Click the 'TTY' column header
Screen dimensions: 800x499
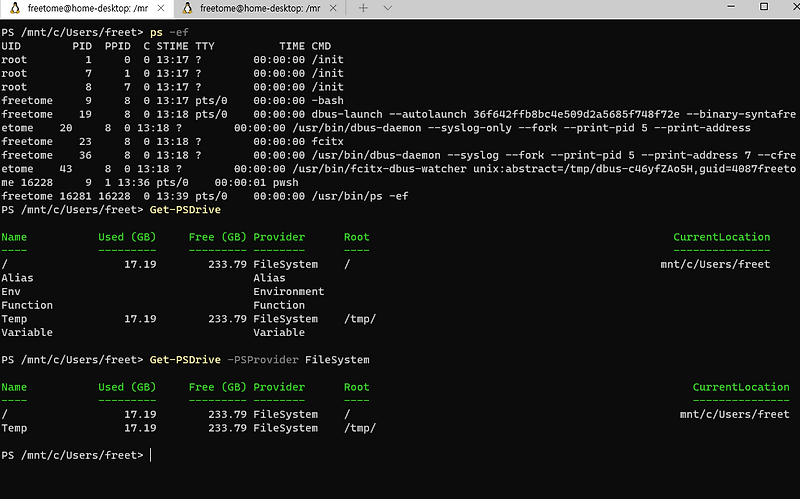tap(205, 46)
